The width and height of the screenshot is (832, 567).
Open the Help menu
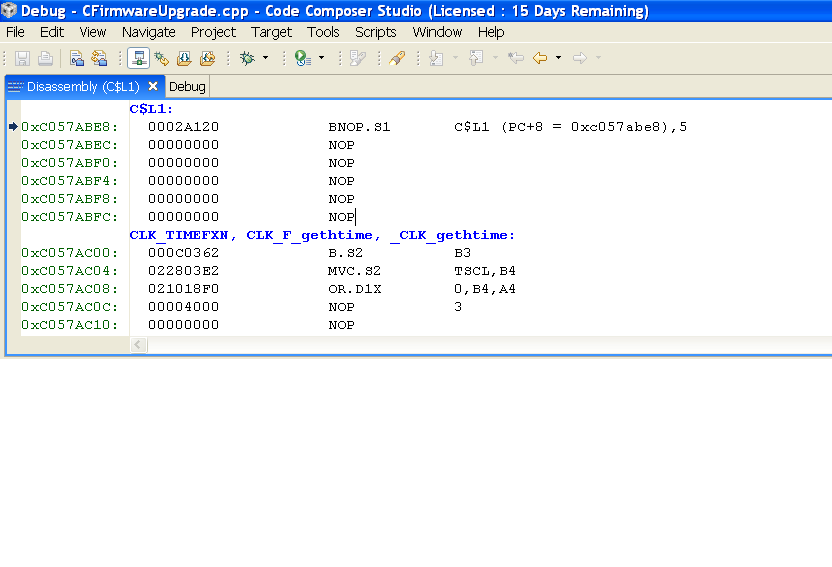[x=491, y=32]
